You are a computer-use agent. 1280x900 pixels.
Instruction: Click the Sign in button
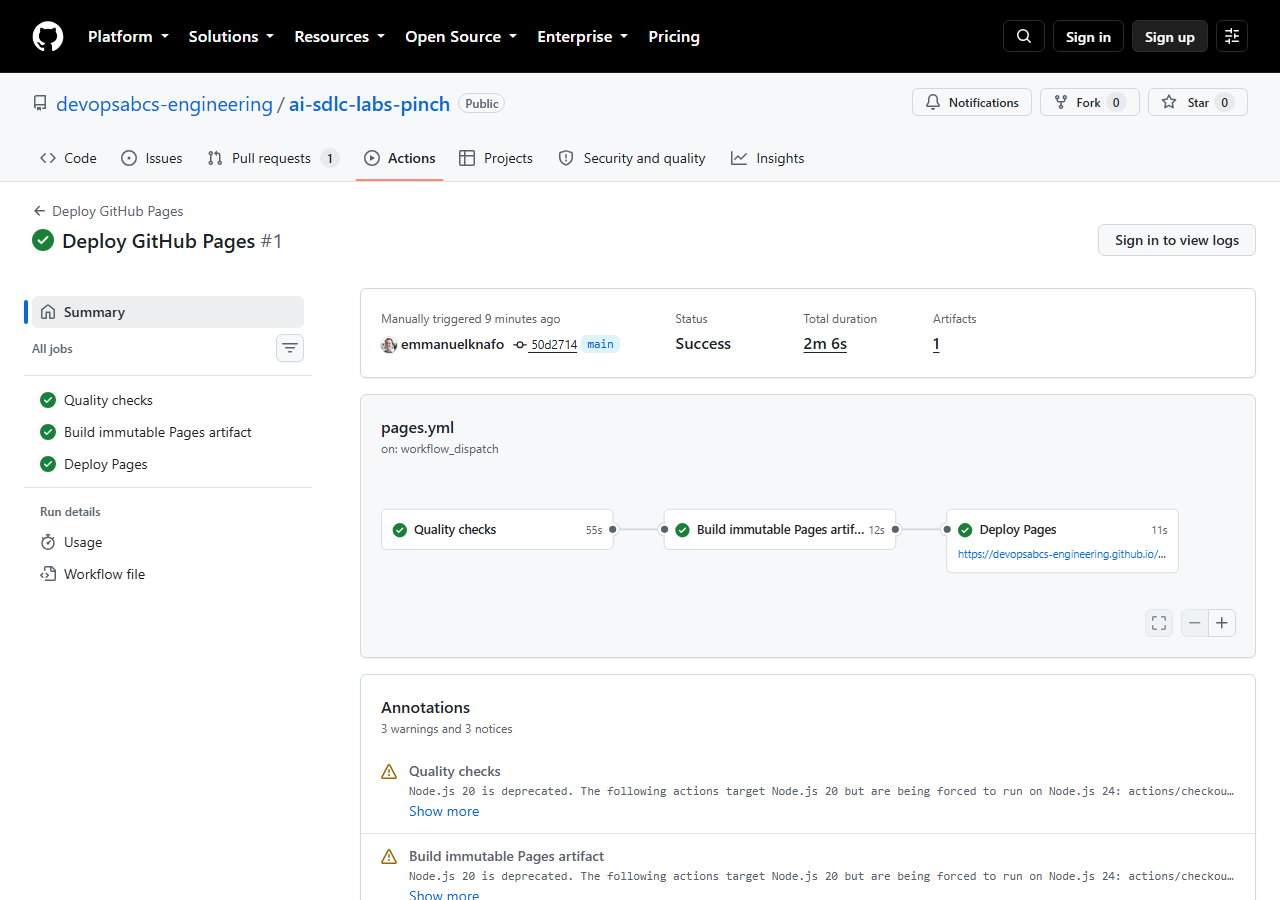point(1088,36)
